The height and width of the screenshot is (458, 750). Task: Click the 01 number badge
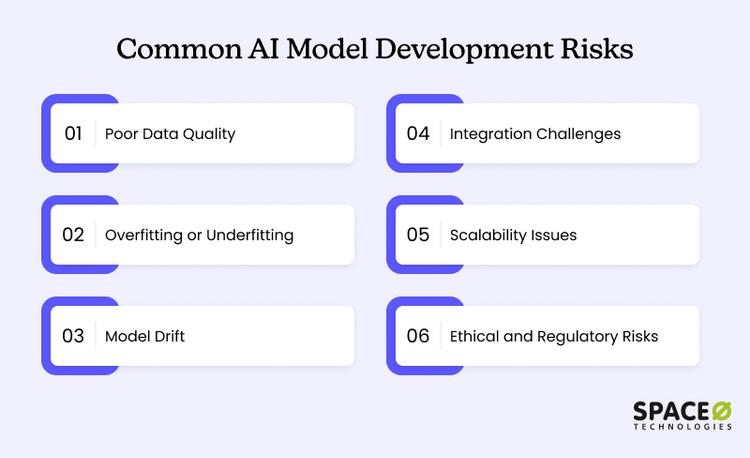(x=73, y=133)
